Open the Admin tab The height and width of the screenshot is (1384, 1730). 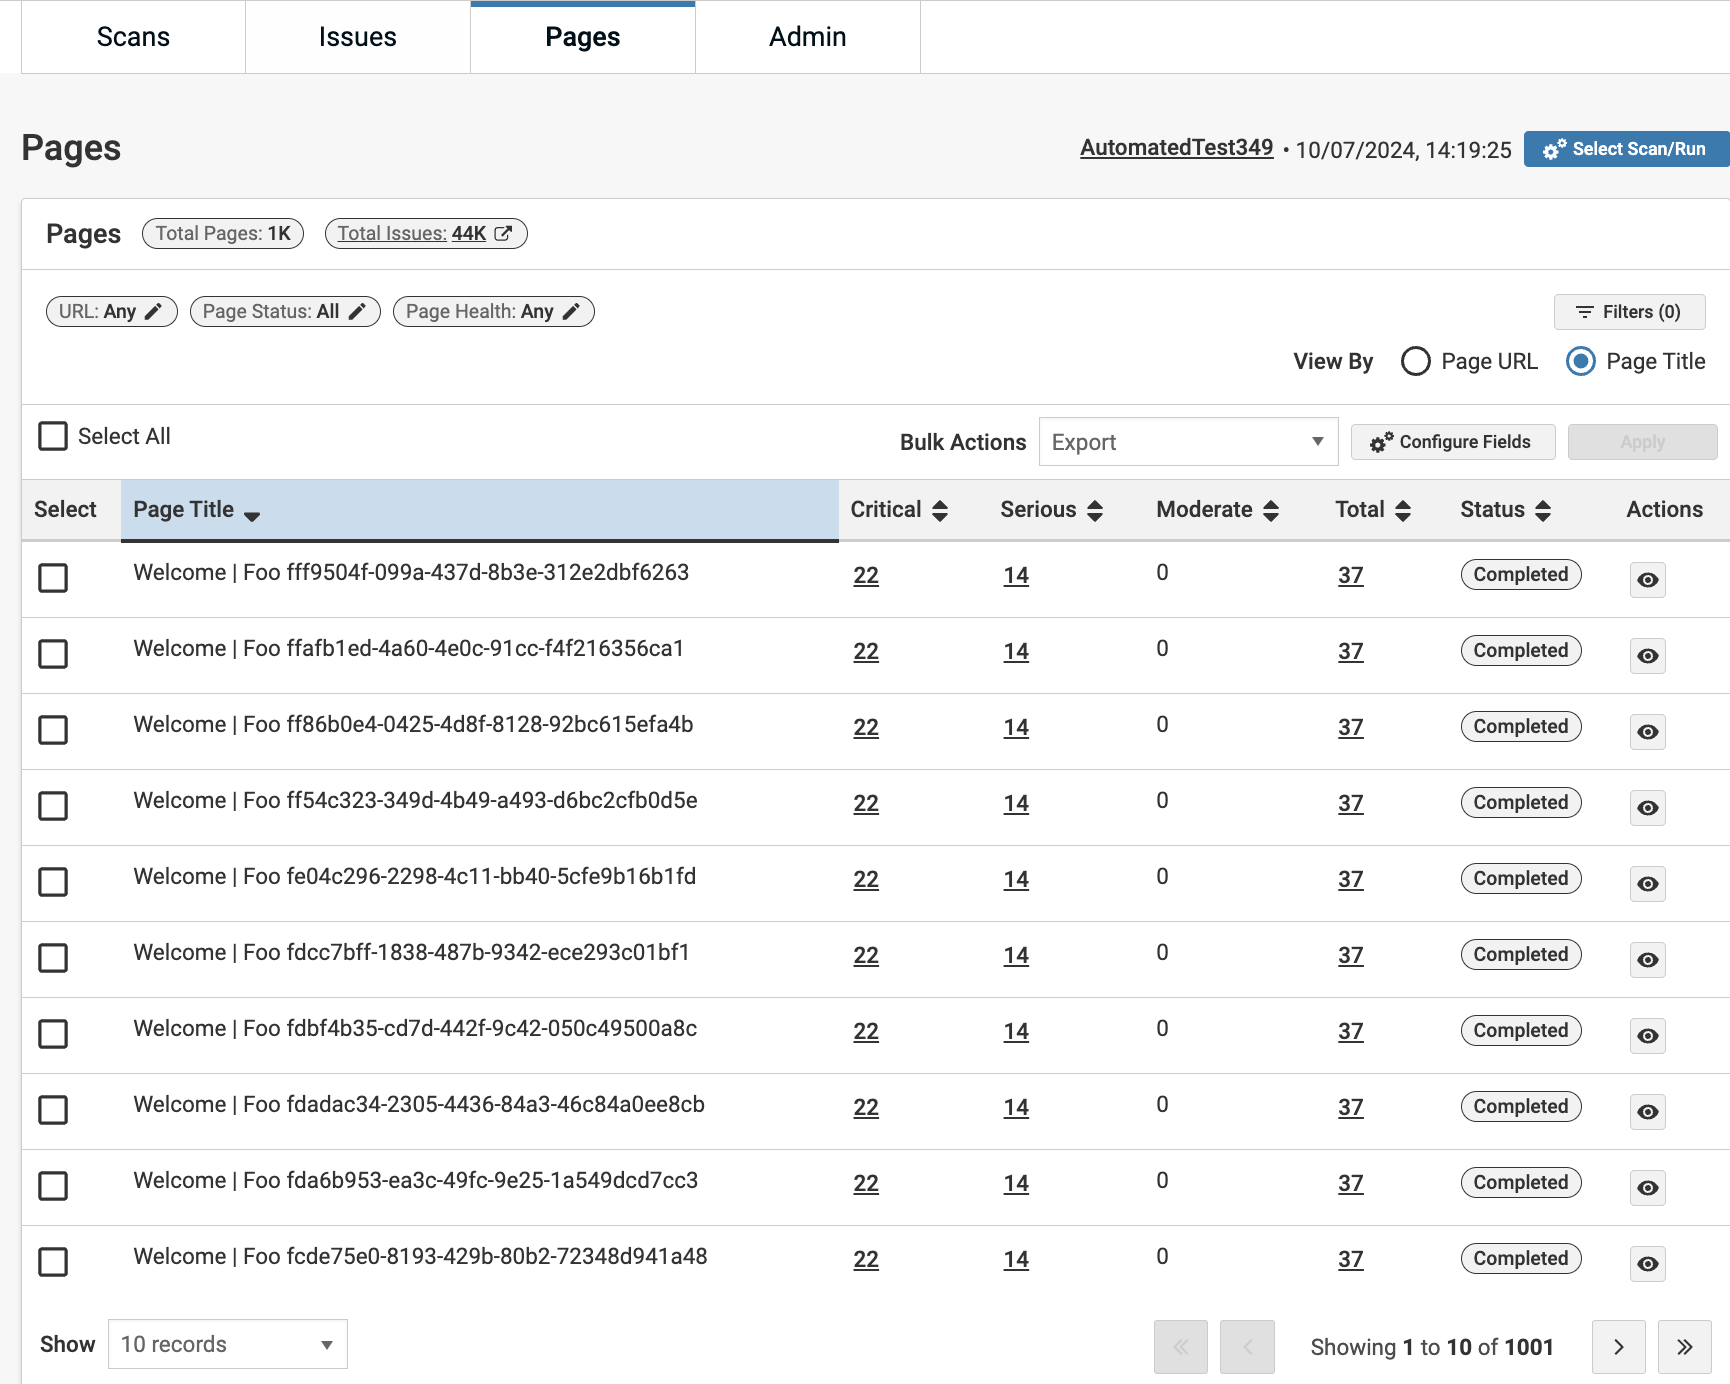(x=807, y=37)
